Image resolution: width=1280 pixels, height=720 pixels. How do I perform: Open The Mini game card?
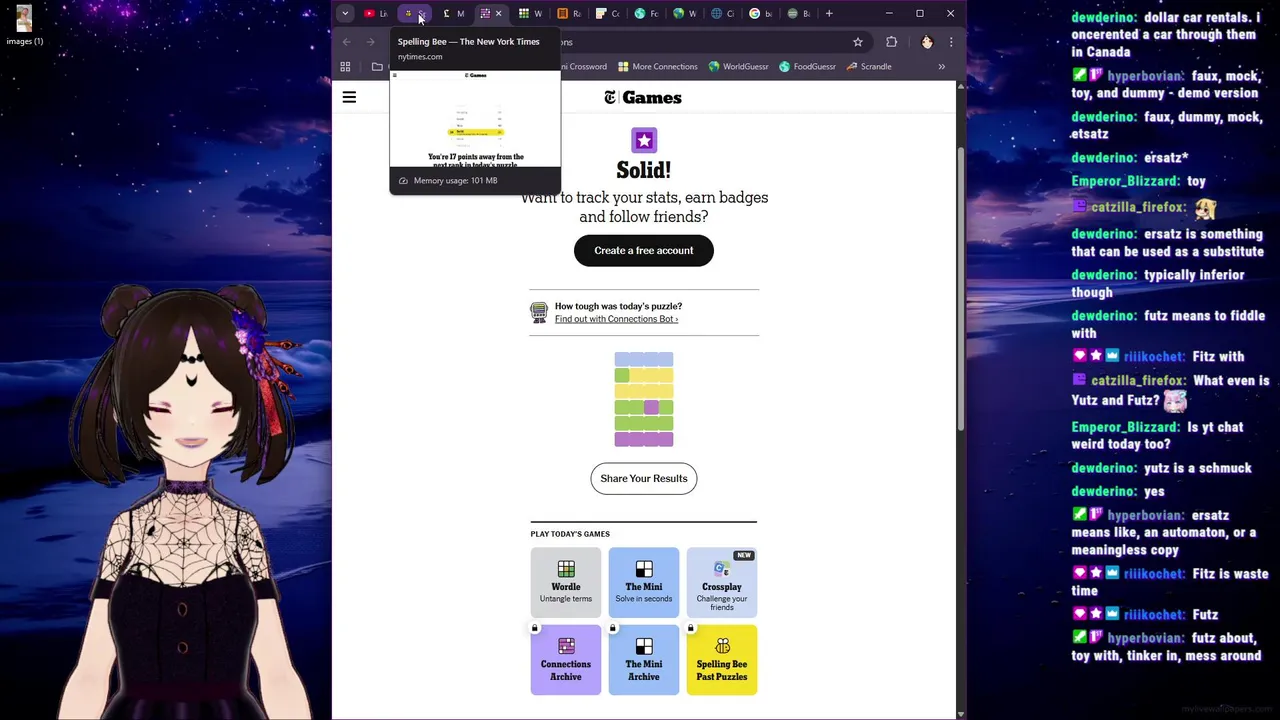[x=644, y=583]
